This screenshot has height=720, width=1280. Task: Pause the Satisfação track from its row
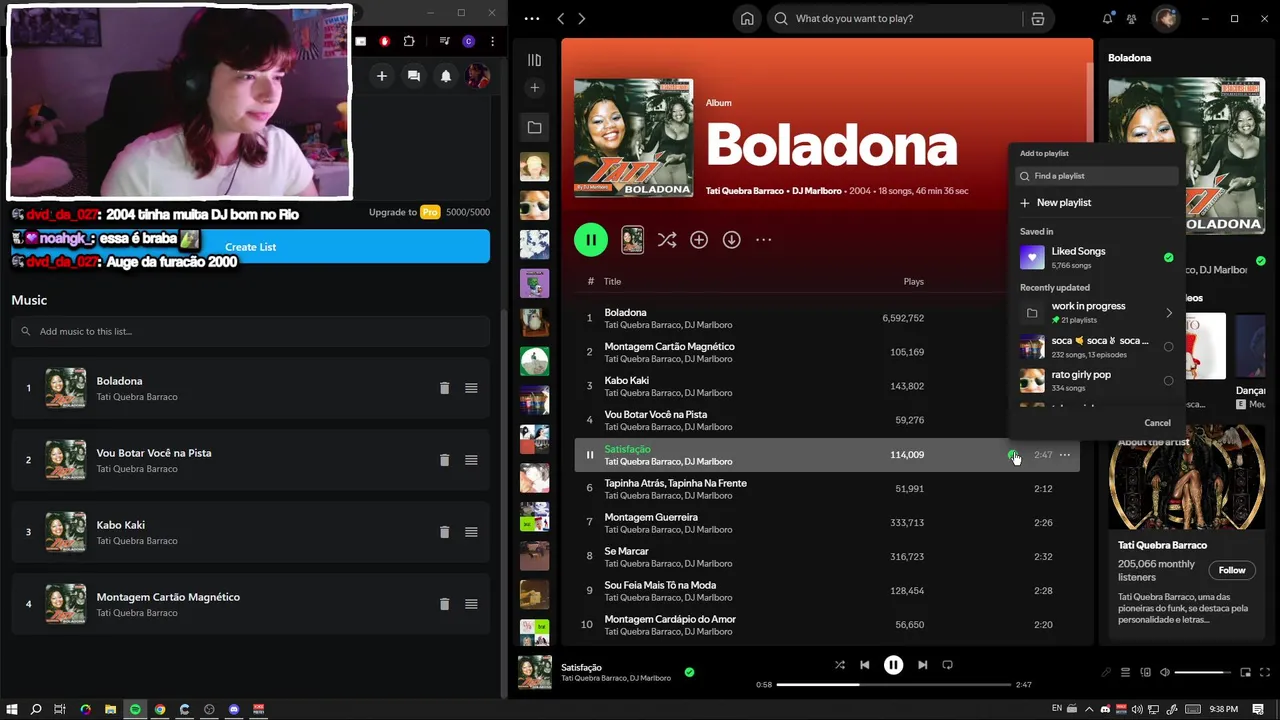pos(589,455)
